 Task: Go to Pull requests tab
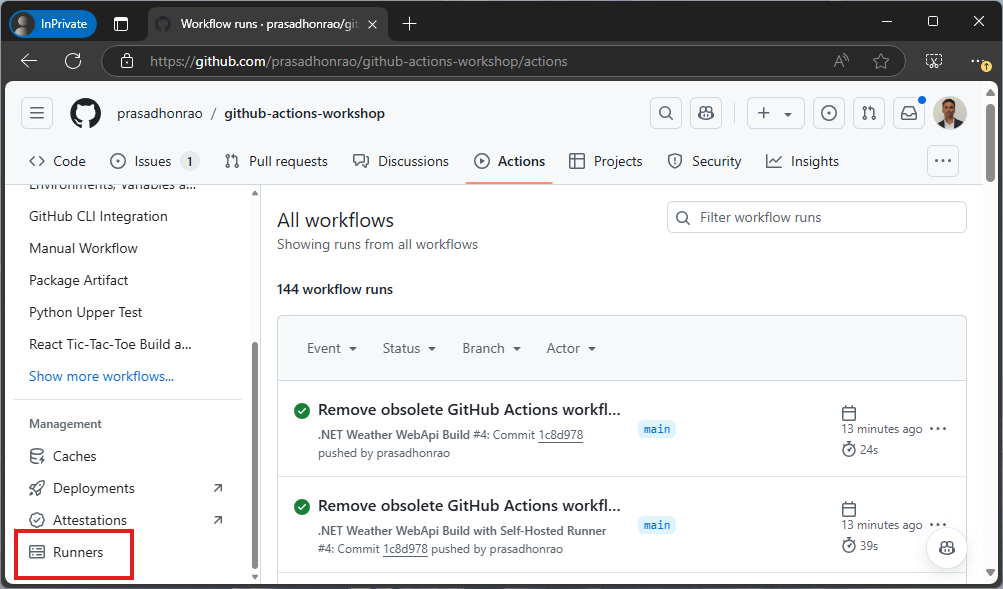(276, 161)
